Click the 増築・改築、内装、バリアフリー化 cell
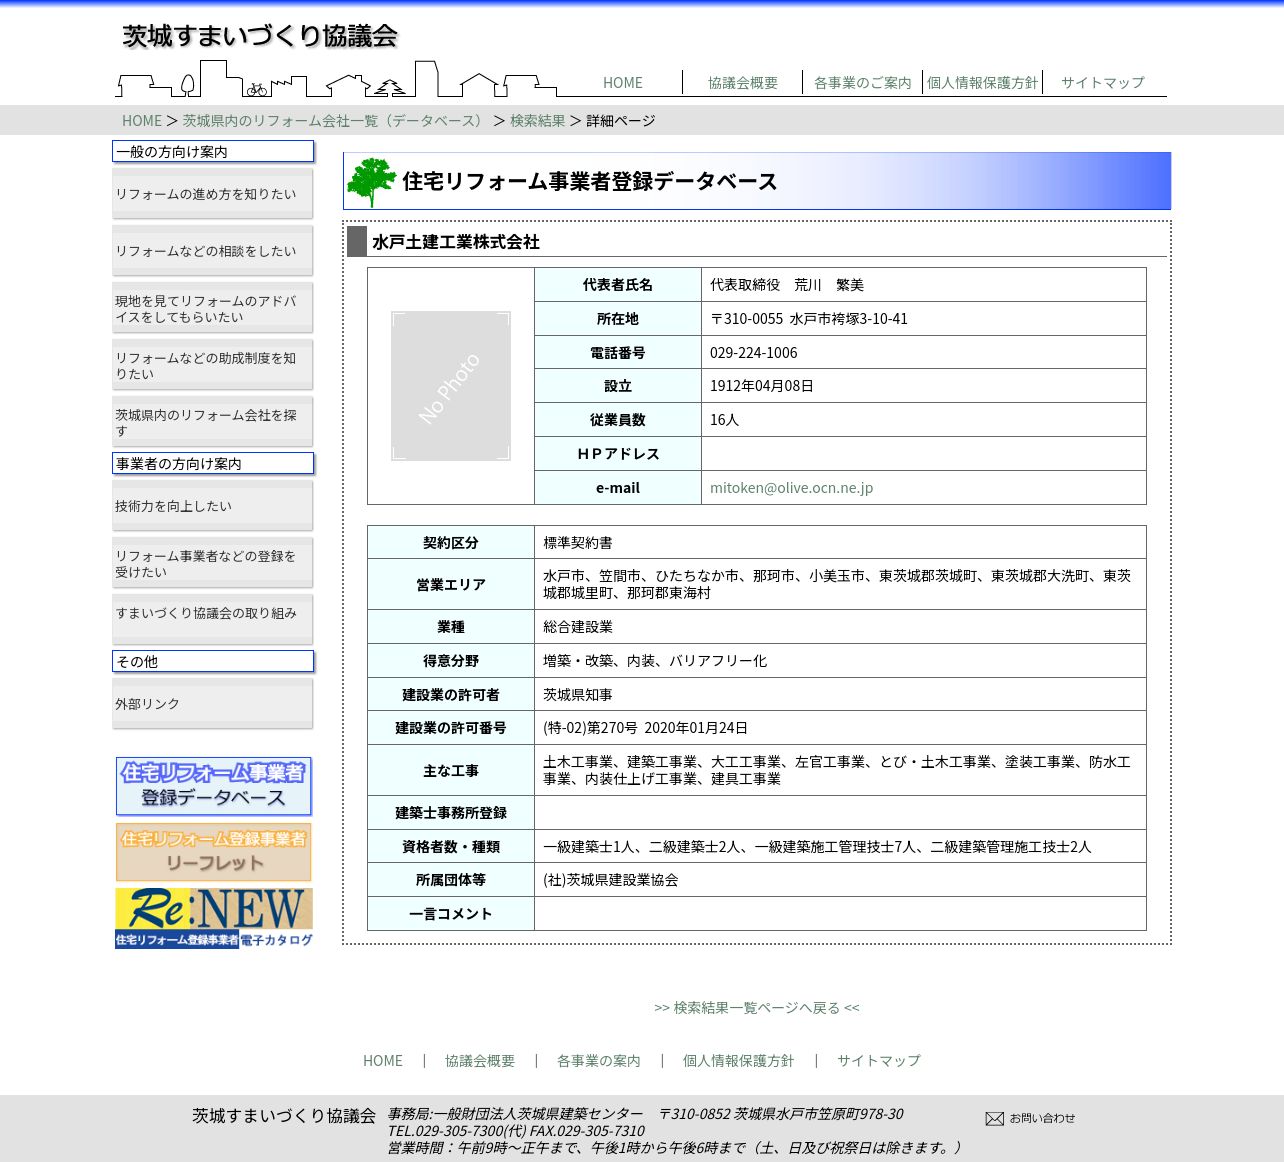Screen dimensions: 1284x1162 pos(840,661)
